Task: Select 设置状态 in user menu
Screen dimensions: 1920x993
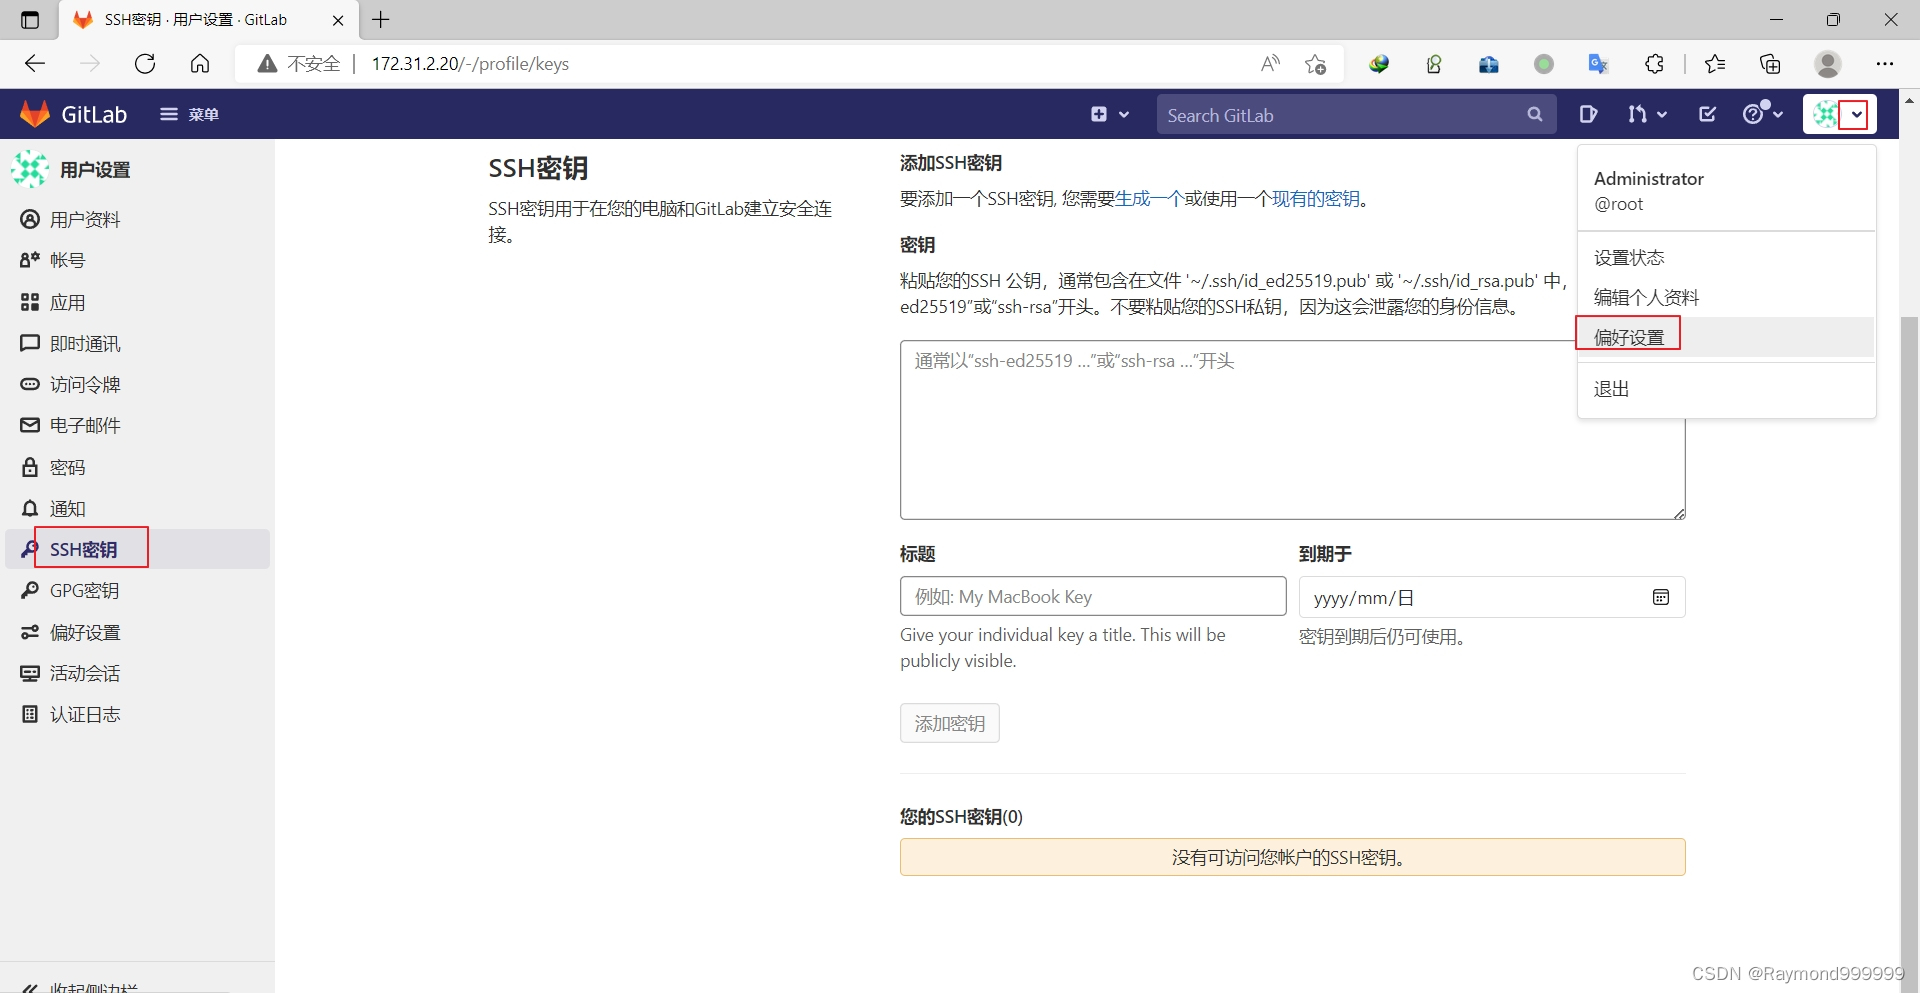Action: [1629, 258]
